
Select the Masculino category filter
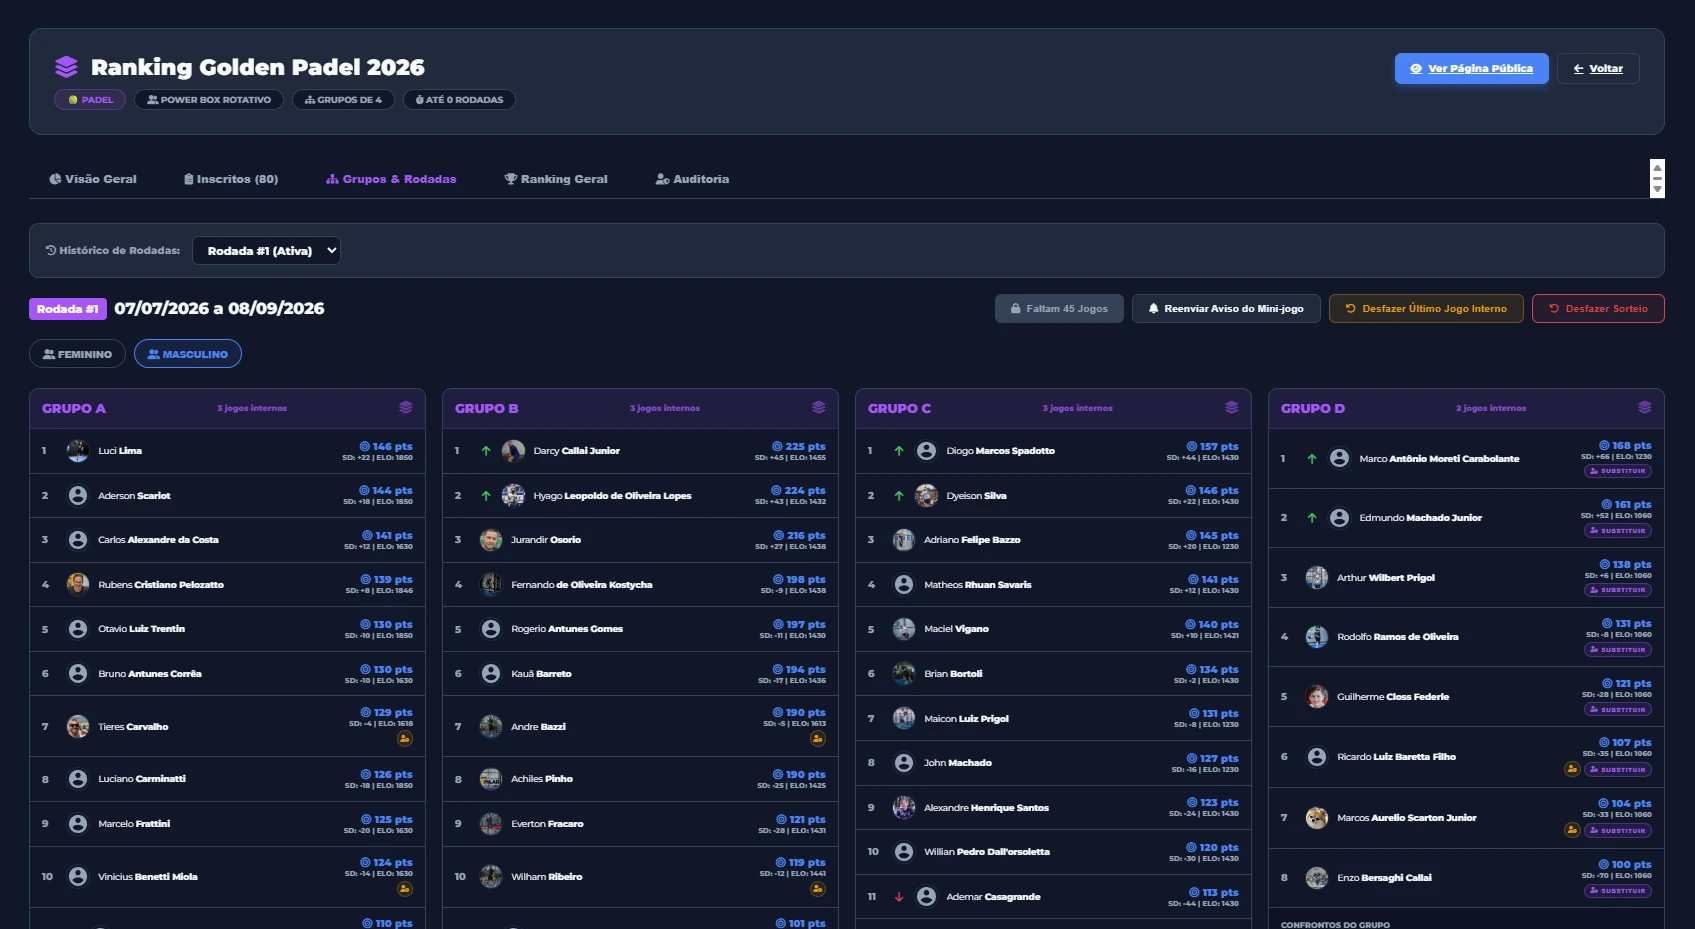[x=188, y=354]
